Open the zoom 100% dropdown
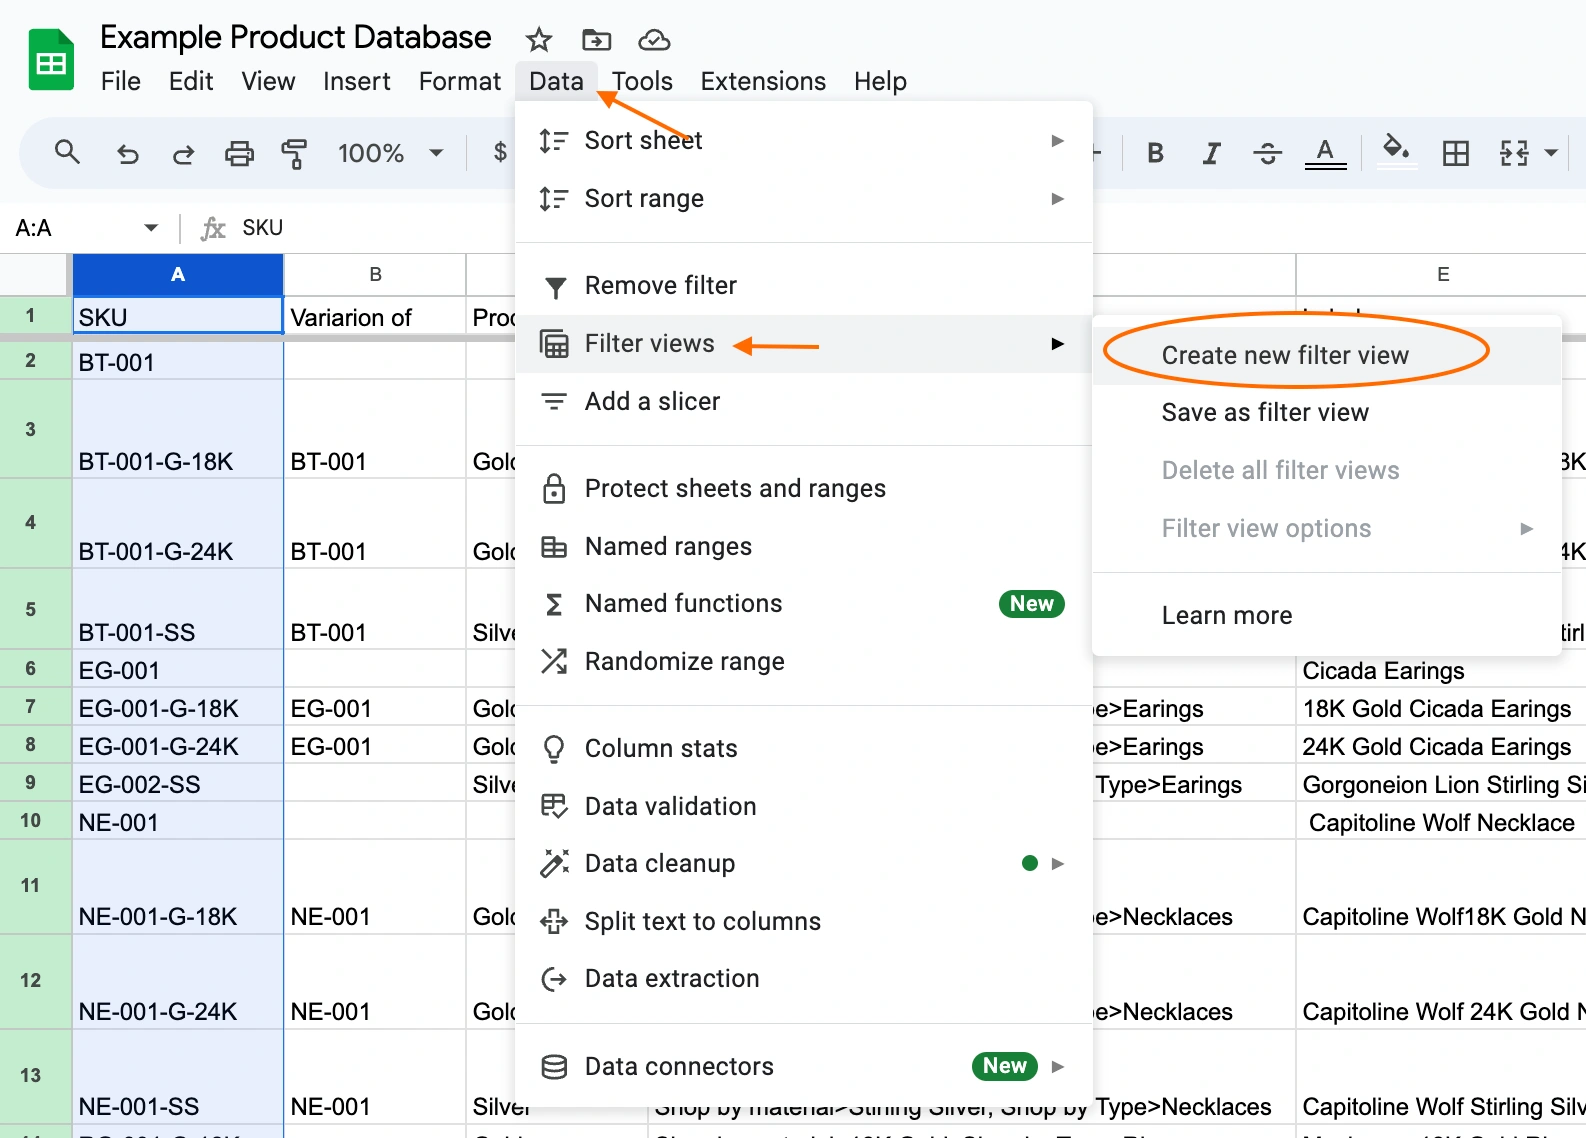Image resolution: width=1586 pixels, height=1138 pixels. 391,153
